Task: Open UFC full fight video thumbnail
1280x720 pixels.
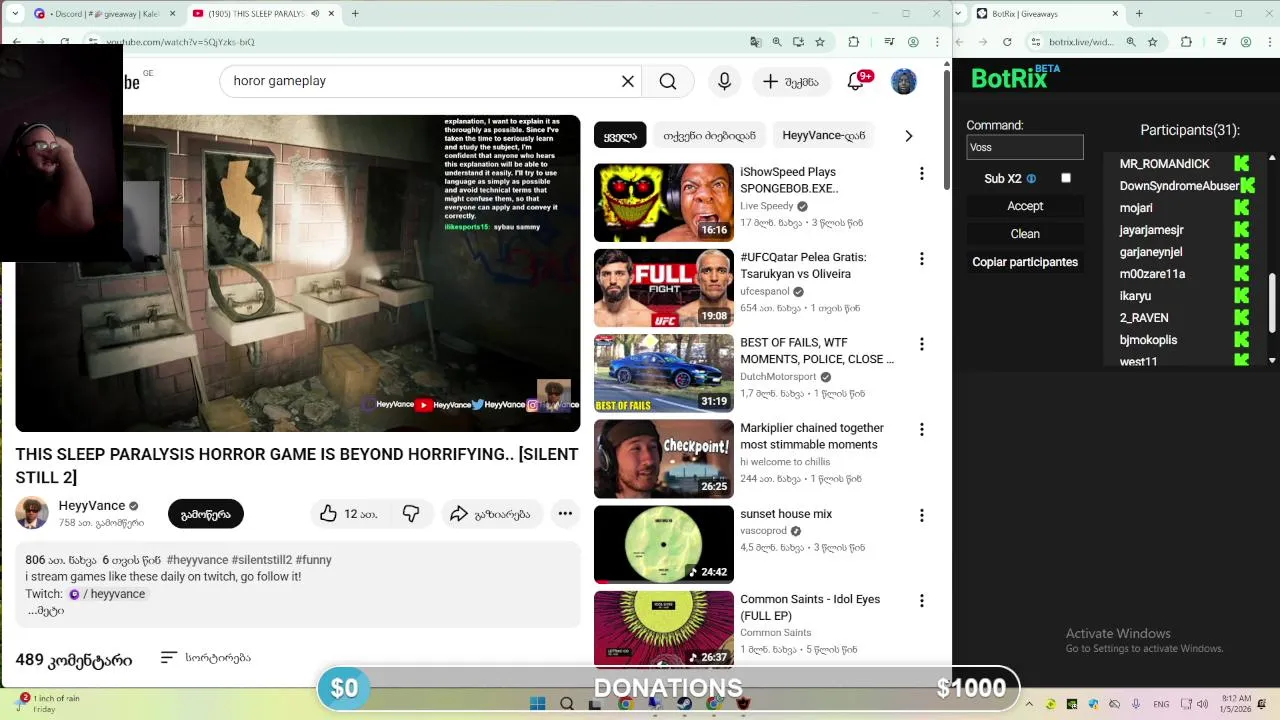Action: tap(664, 288)
